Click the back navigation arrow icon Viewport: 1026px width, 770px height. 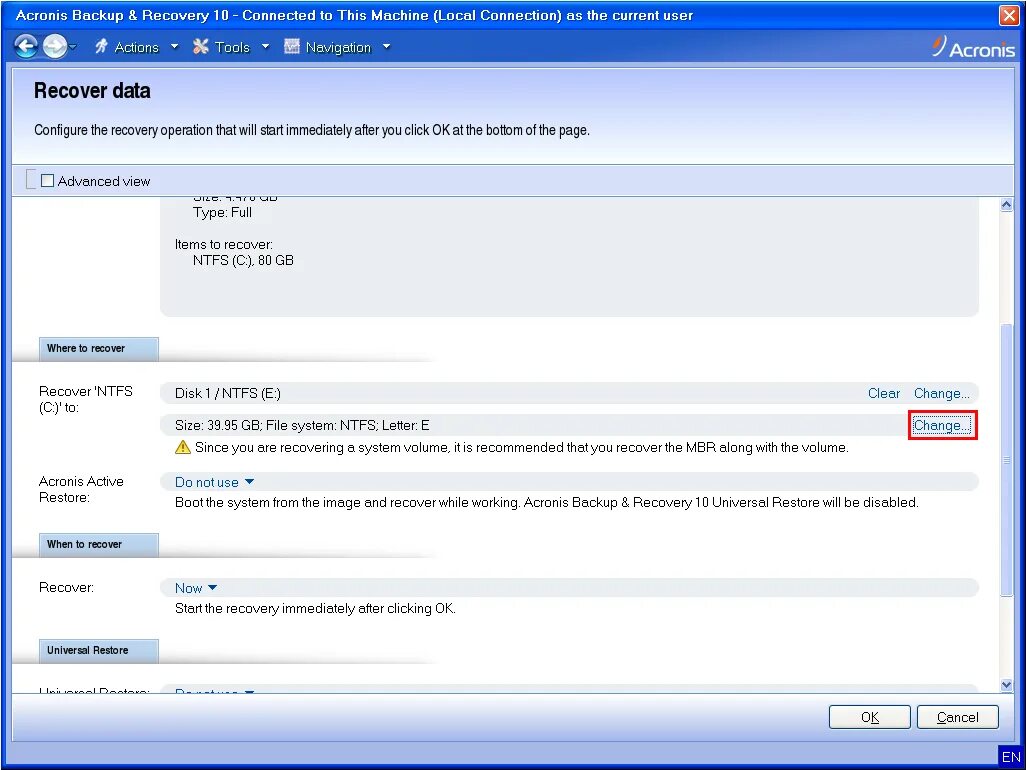click(x=26, y=45)
